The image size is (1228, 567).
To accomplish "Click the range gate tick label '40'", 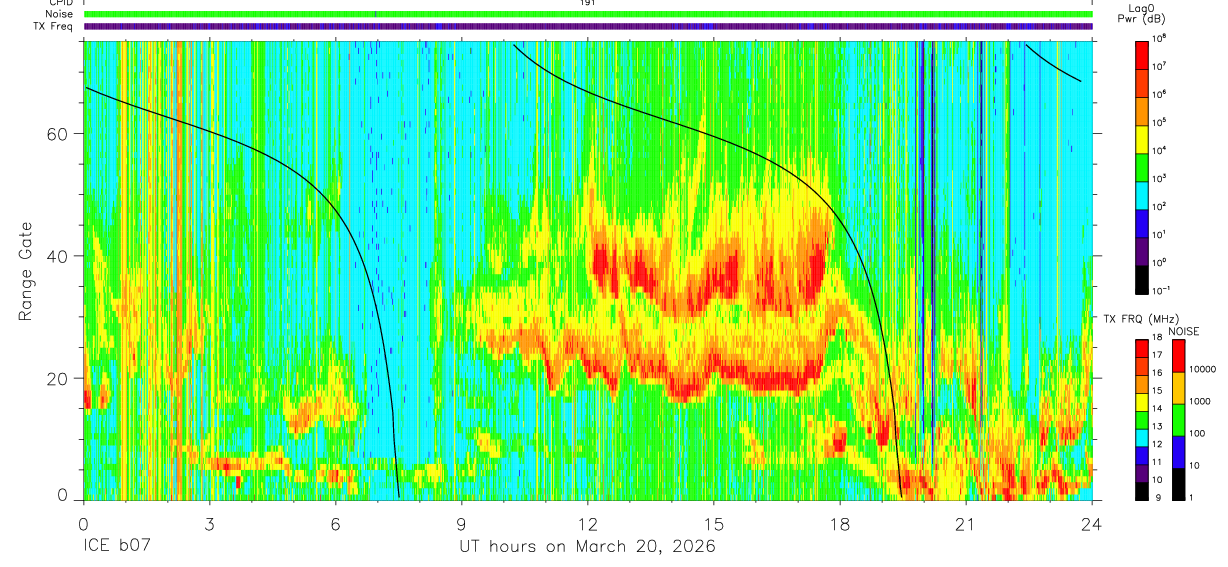I will pyautogui.click(x=58, y=256).
